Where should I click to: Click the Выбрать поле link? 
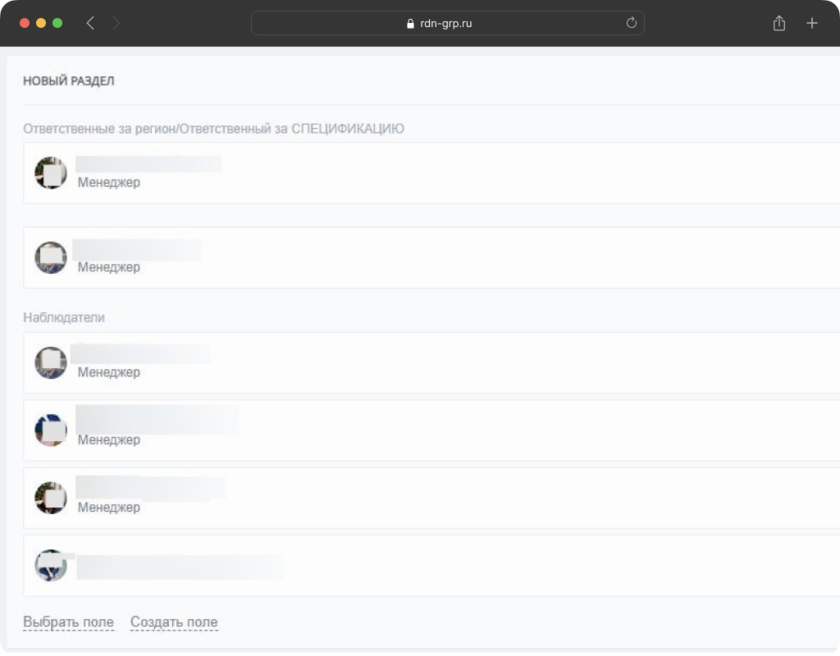point(68,622)
